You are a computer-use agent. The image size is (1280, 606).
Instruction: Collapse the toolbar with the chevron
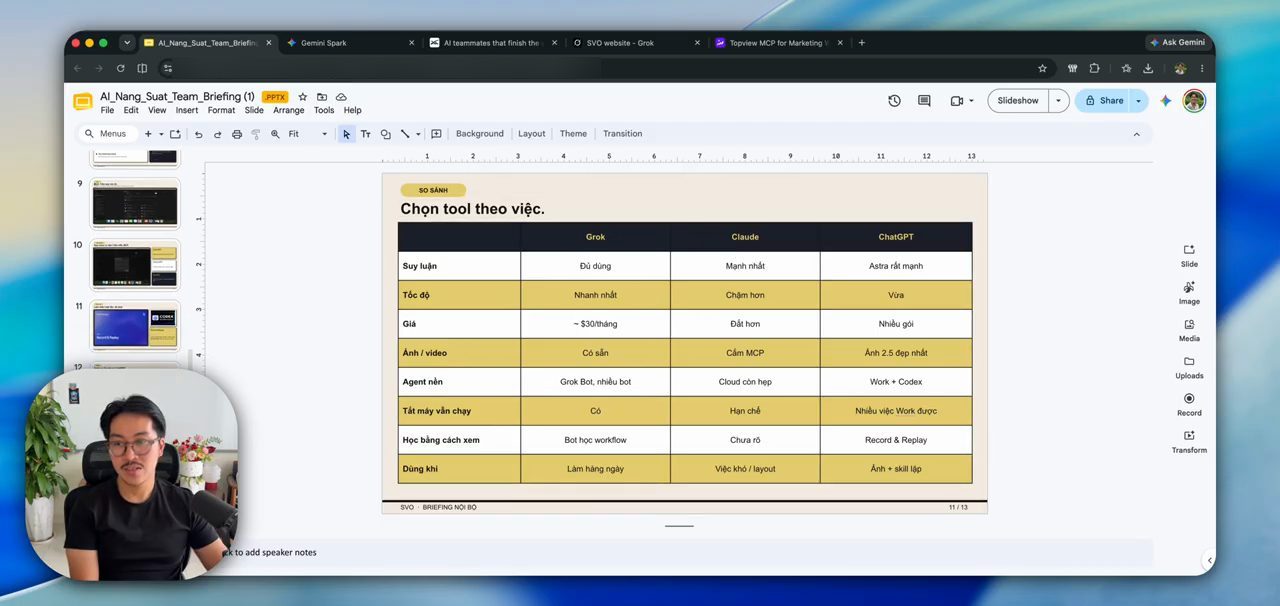tap(1136, 134)
